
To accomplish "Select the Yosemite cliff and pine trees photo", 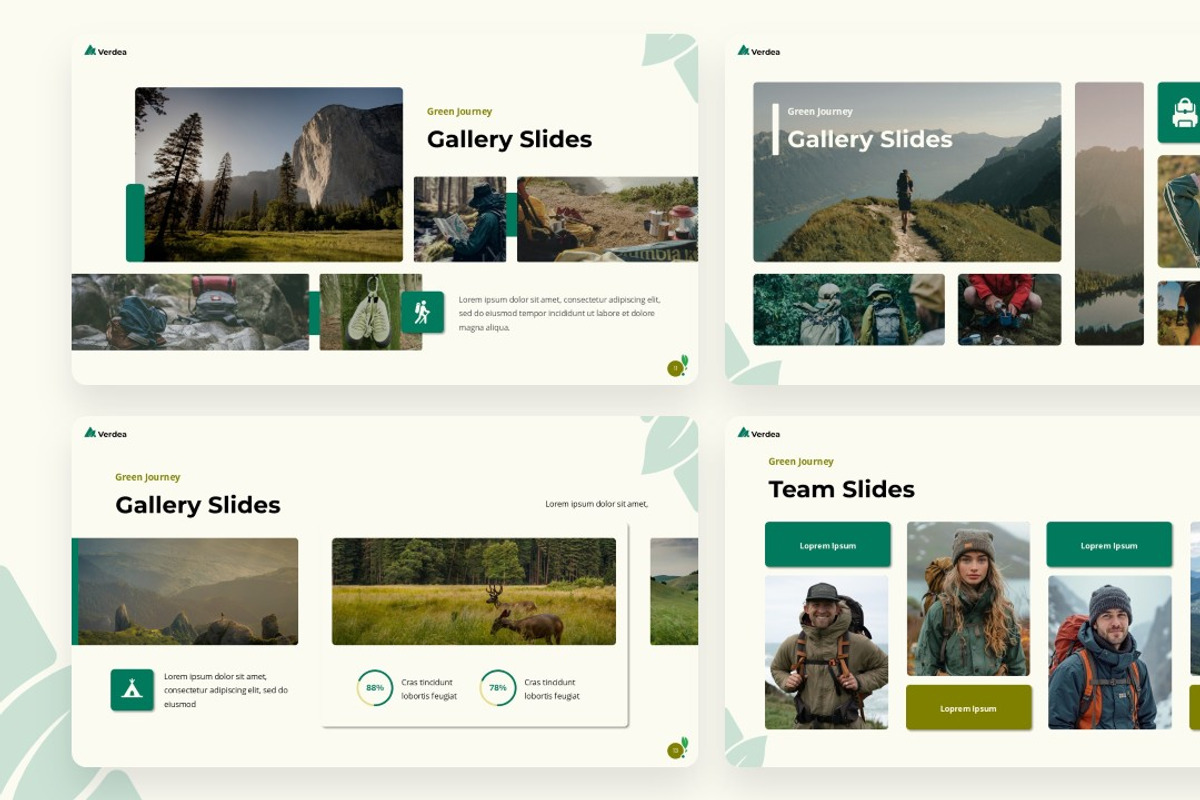I will pos(269,175).
